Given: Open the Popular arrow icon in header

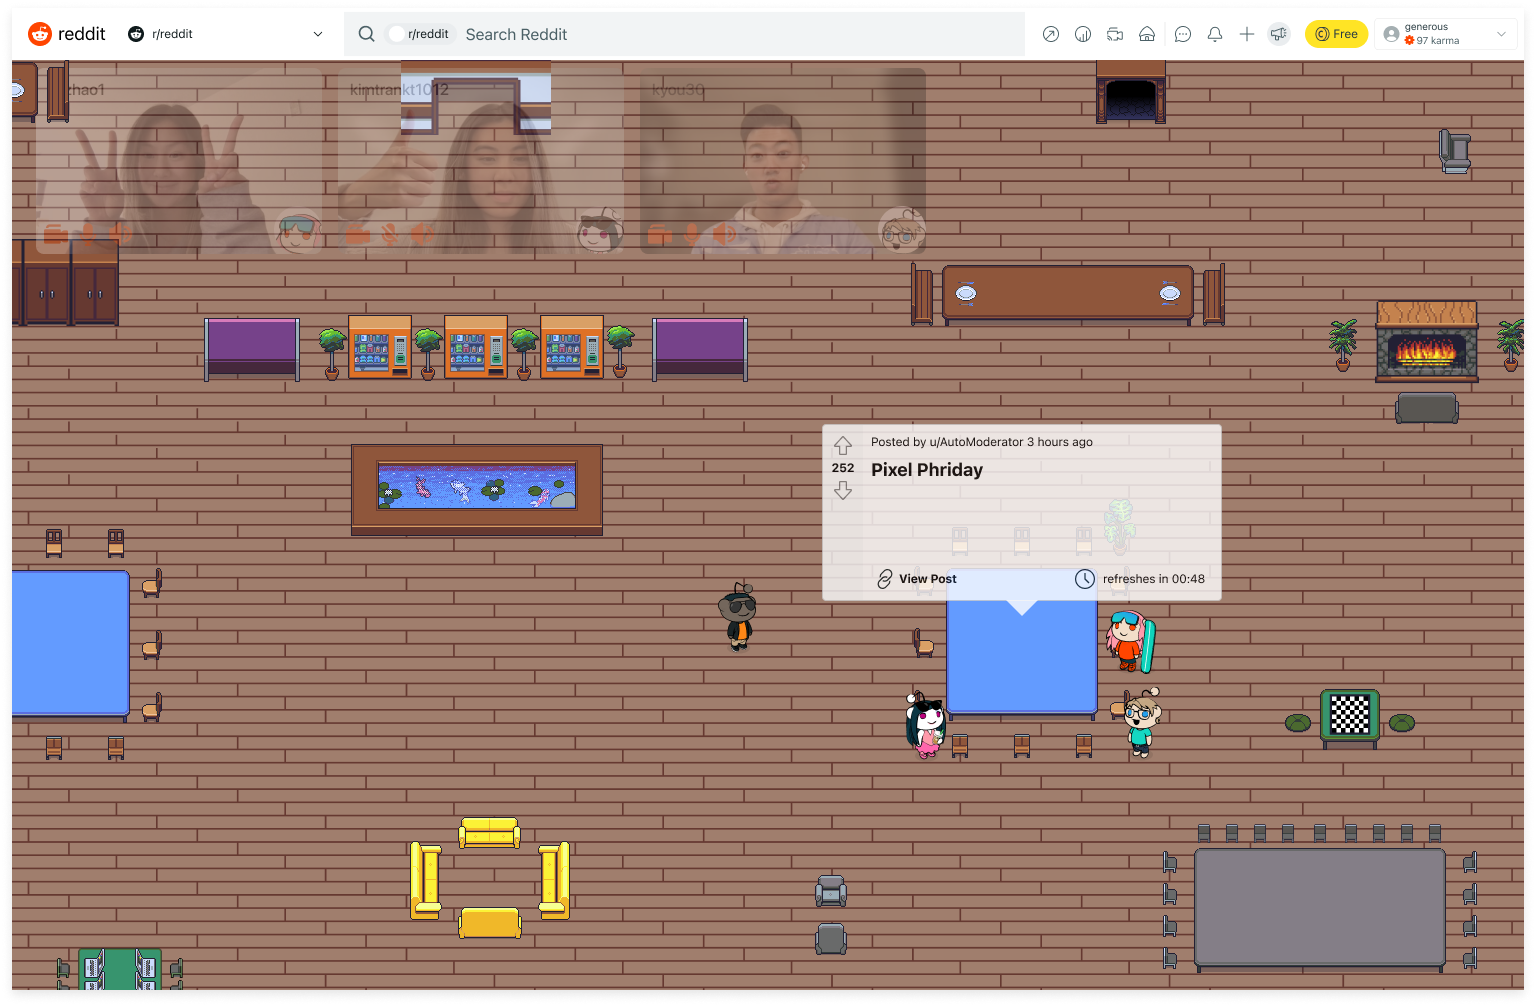Looking at the screenshot, I should click(x=1050, y=34).
